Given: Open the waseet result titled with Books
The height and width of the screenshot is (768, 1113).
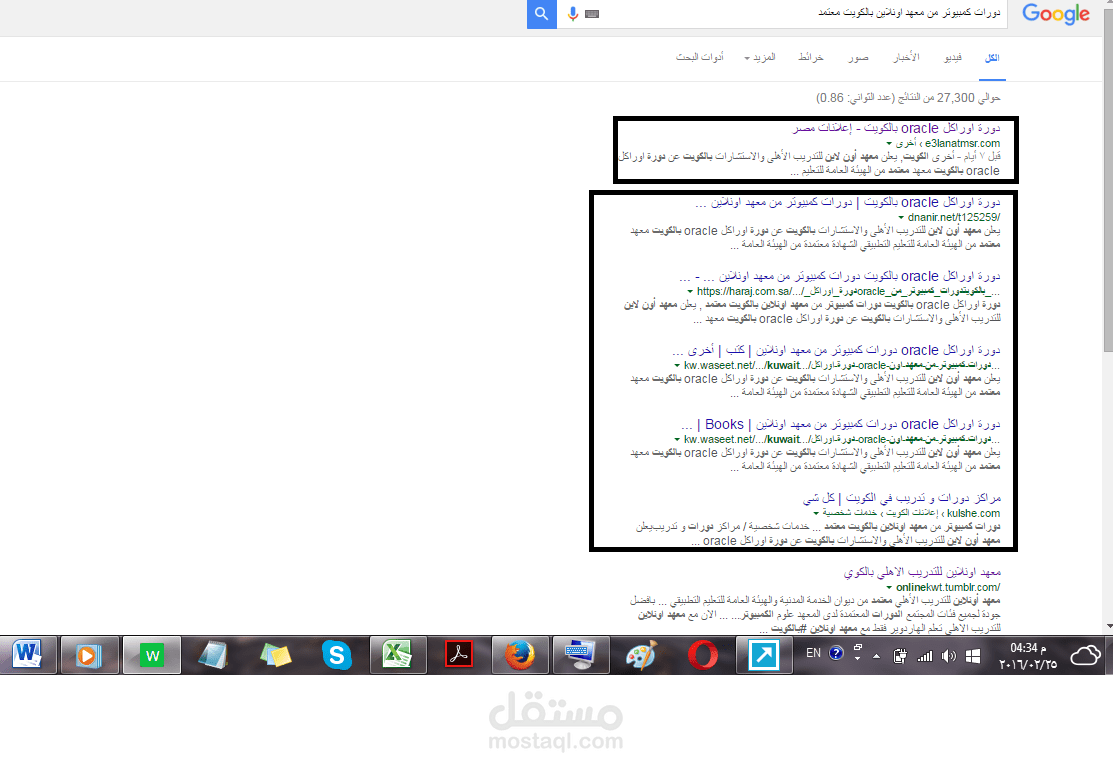Looking at the screenshot, I should tap(840, 424).
